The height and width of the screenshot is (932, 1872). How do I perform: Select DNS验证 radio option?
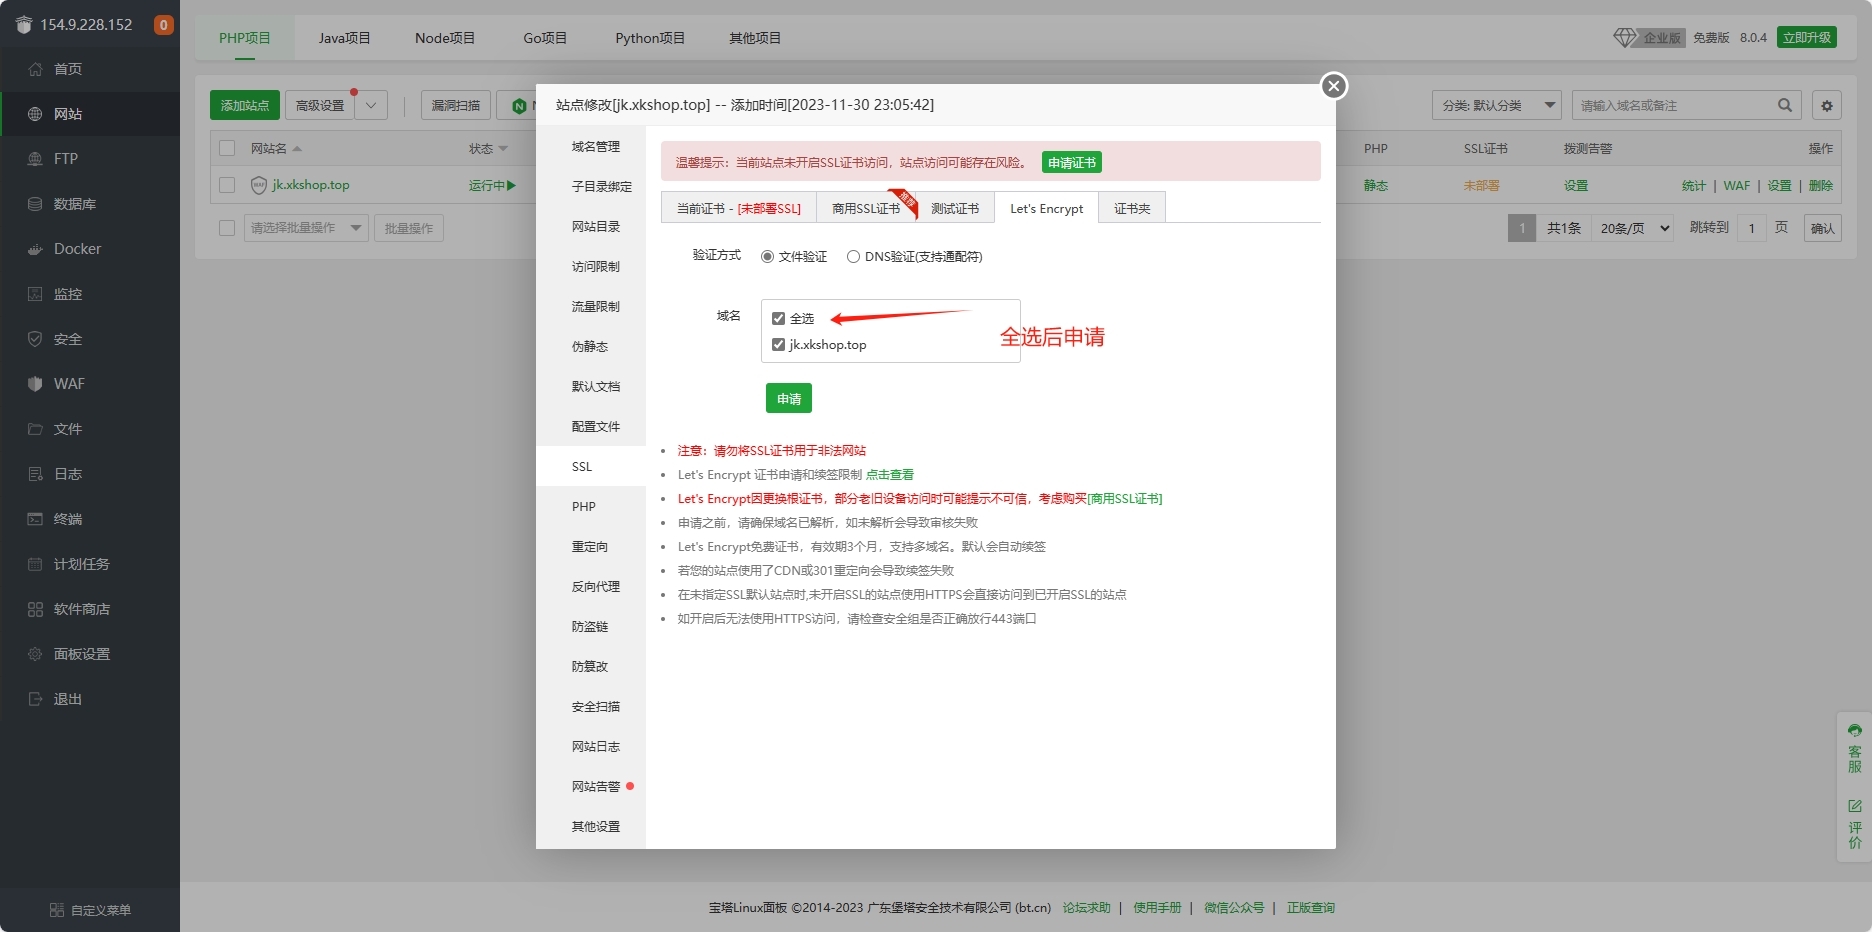coord(853,257)
